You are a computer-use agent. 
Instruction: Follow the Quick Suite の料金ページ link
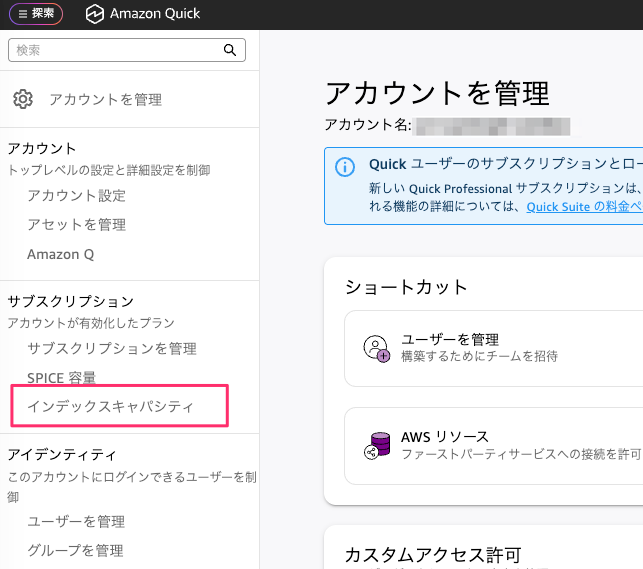[x=584, y=207]
